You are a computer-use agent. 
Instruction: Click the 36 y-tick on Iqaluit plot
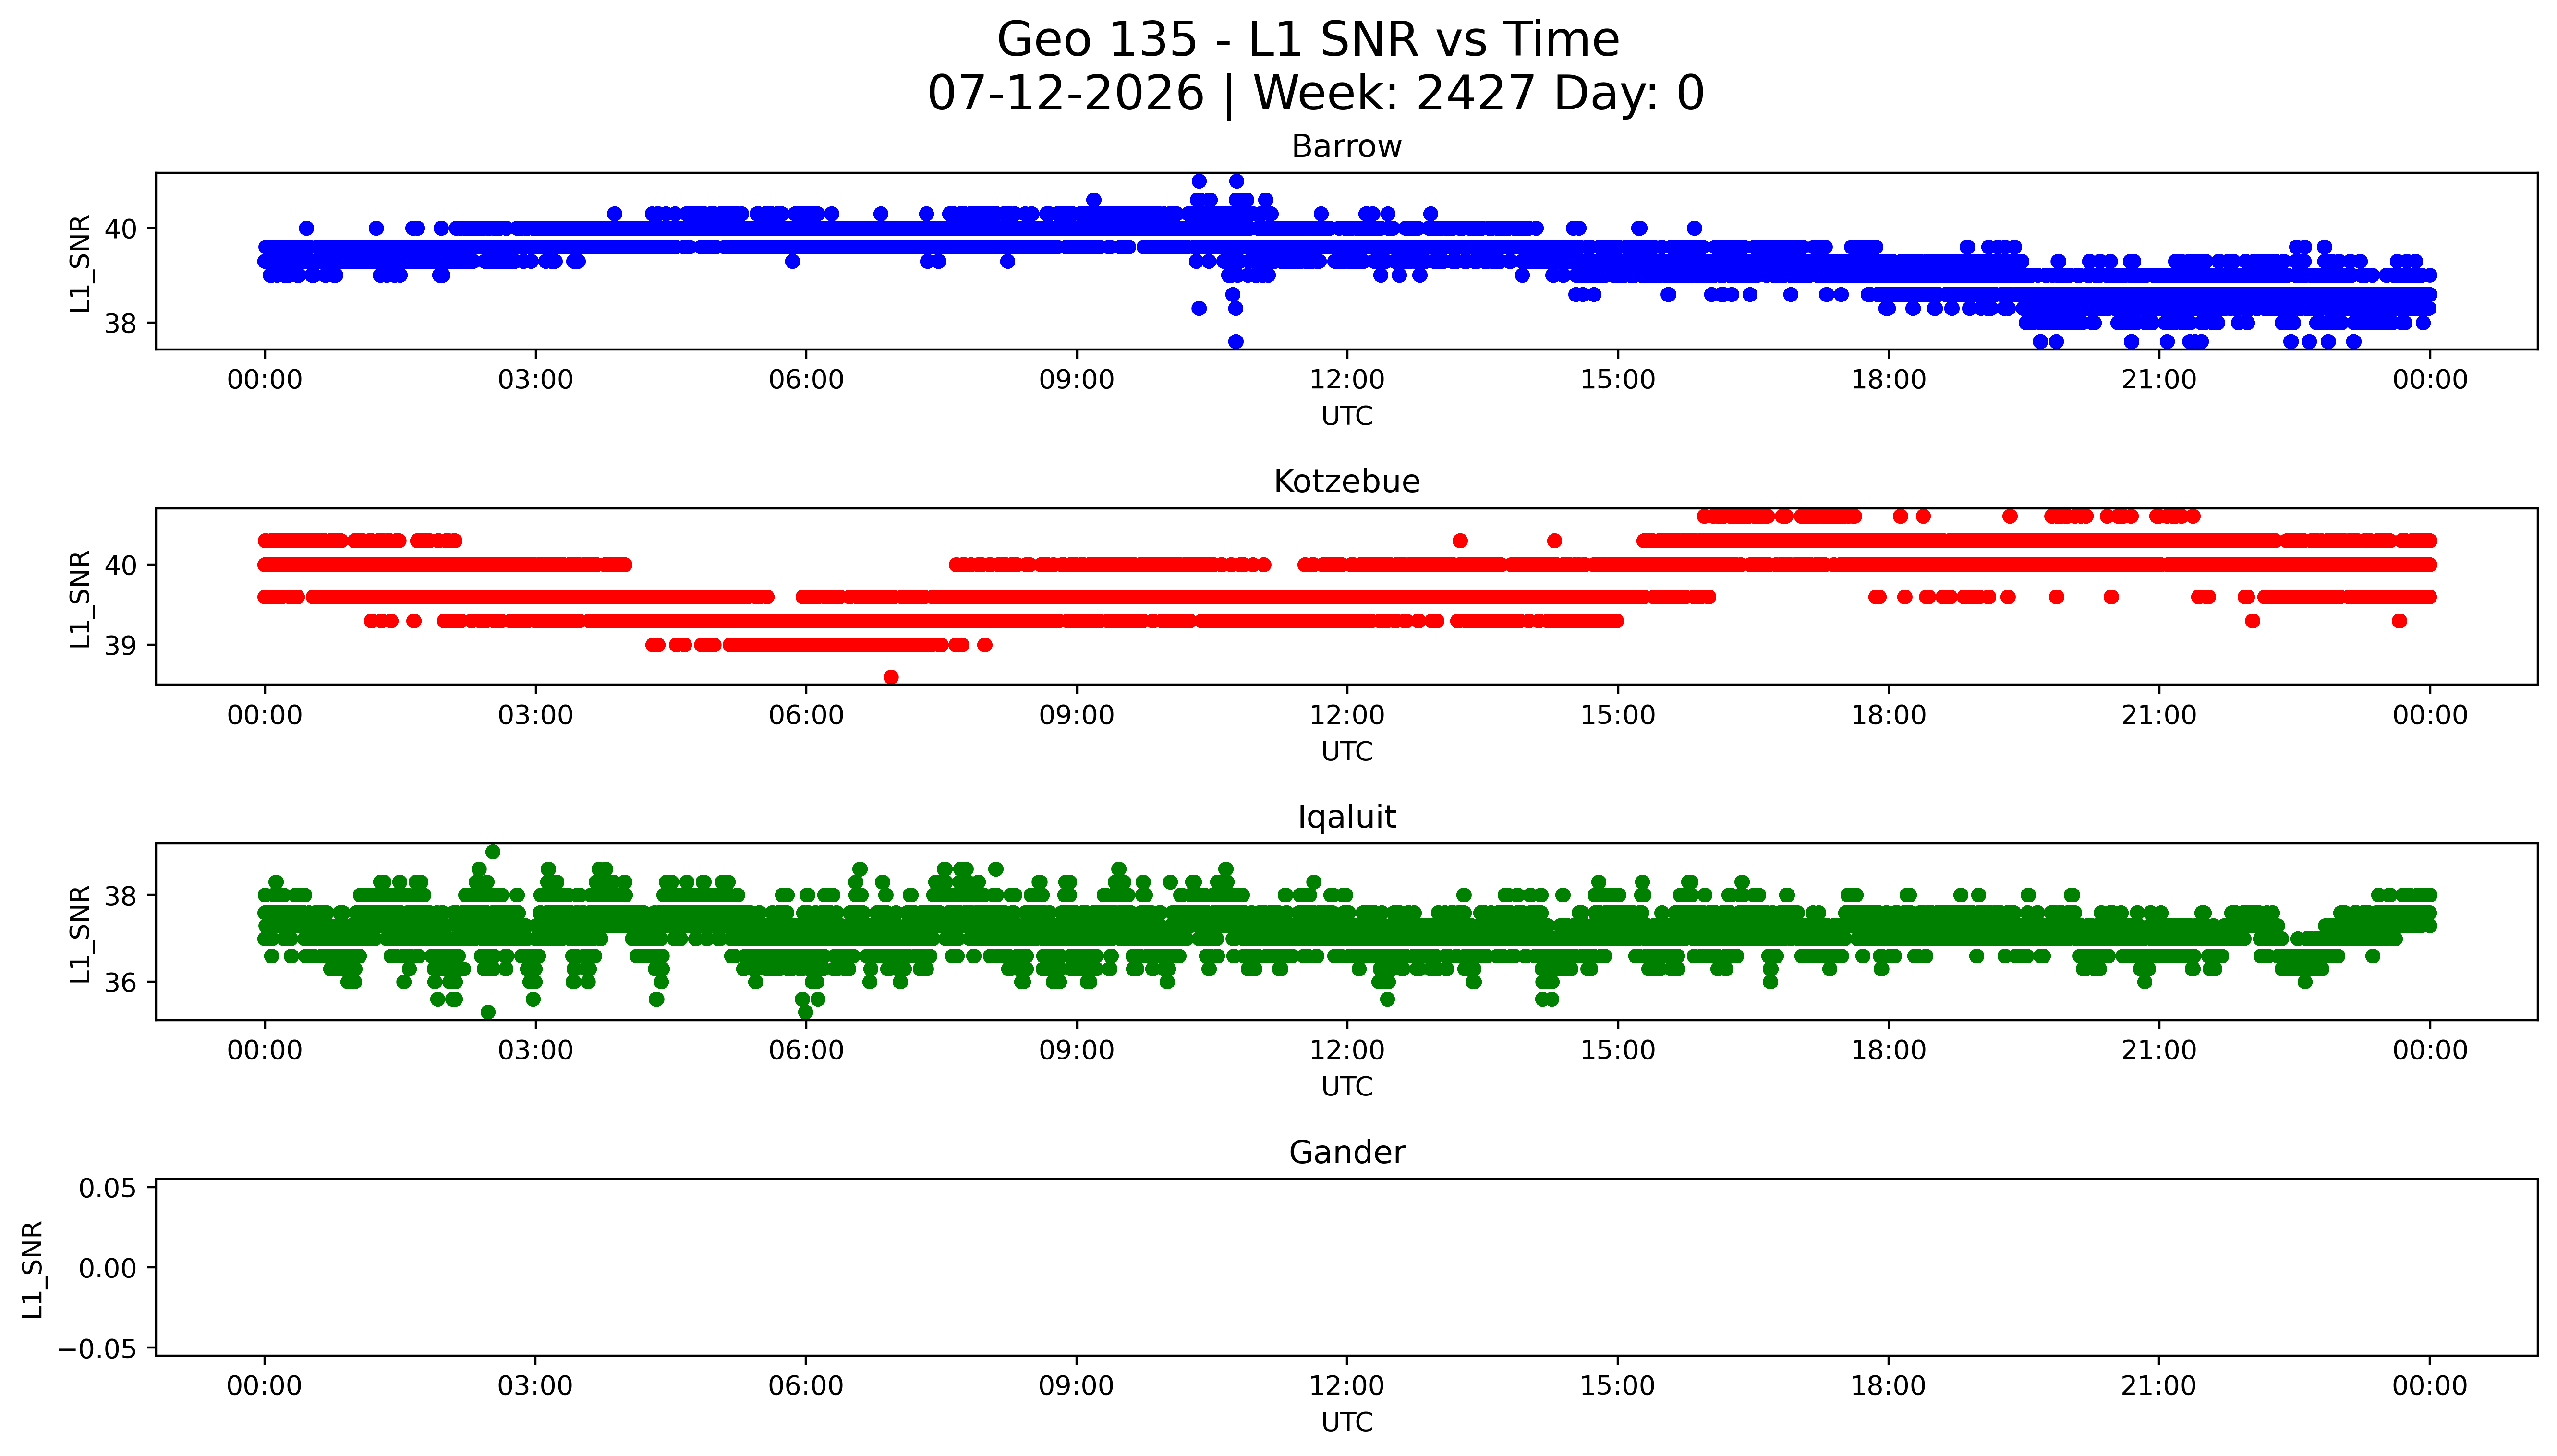point(120,983)
